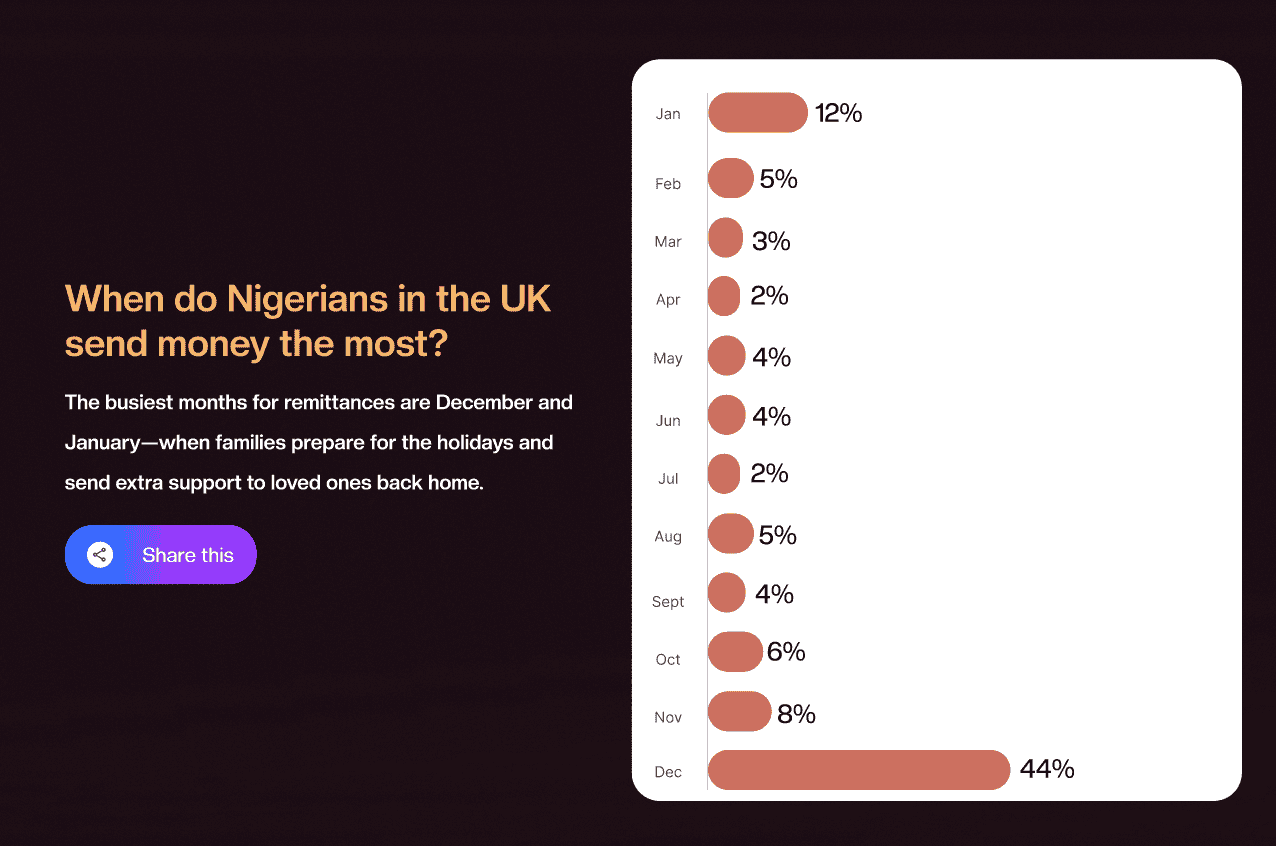This screenshot has height=846, width=1276.
Task: Click the August 5% bar
Action: (730, 534)
